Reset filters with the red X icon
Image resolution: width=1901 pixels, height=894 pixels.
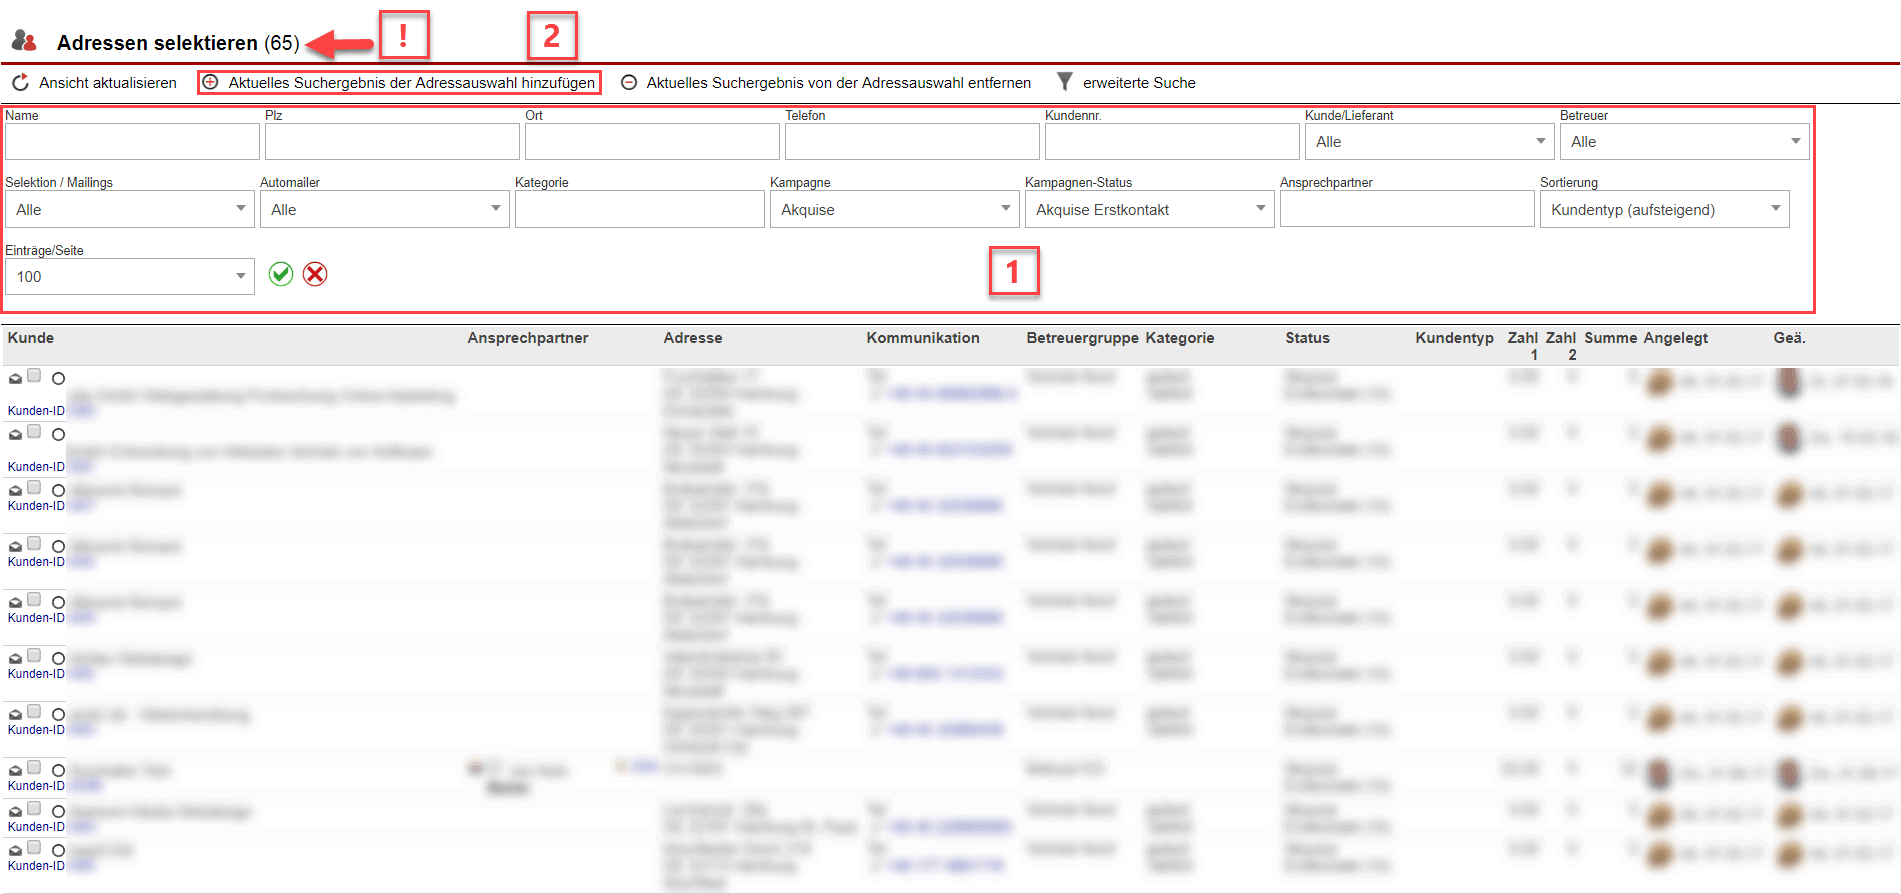tap(315, 274)
